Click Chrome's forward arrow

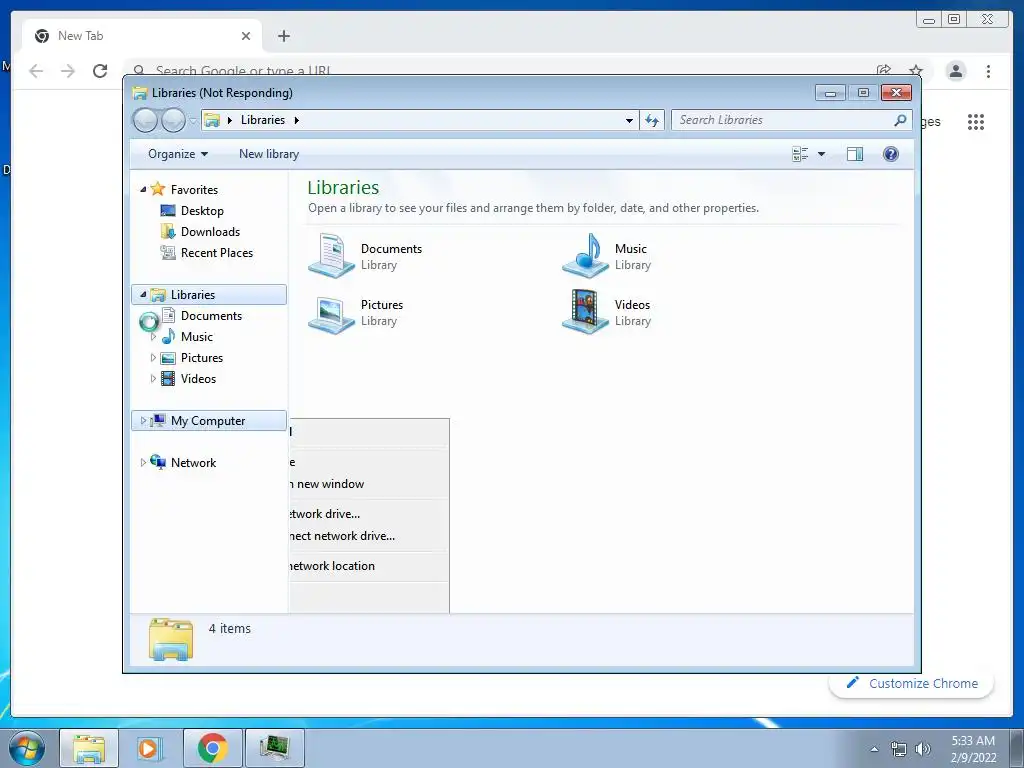[68, 71]
